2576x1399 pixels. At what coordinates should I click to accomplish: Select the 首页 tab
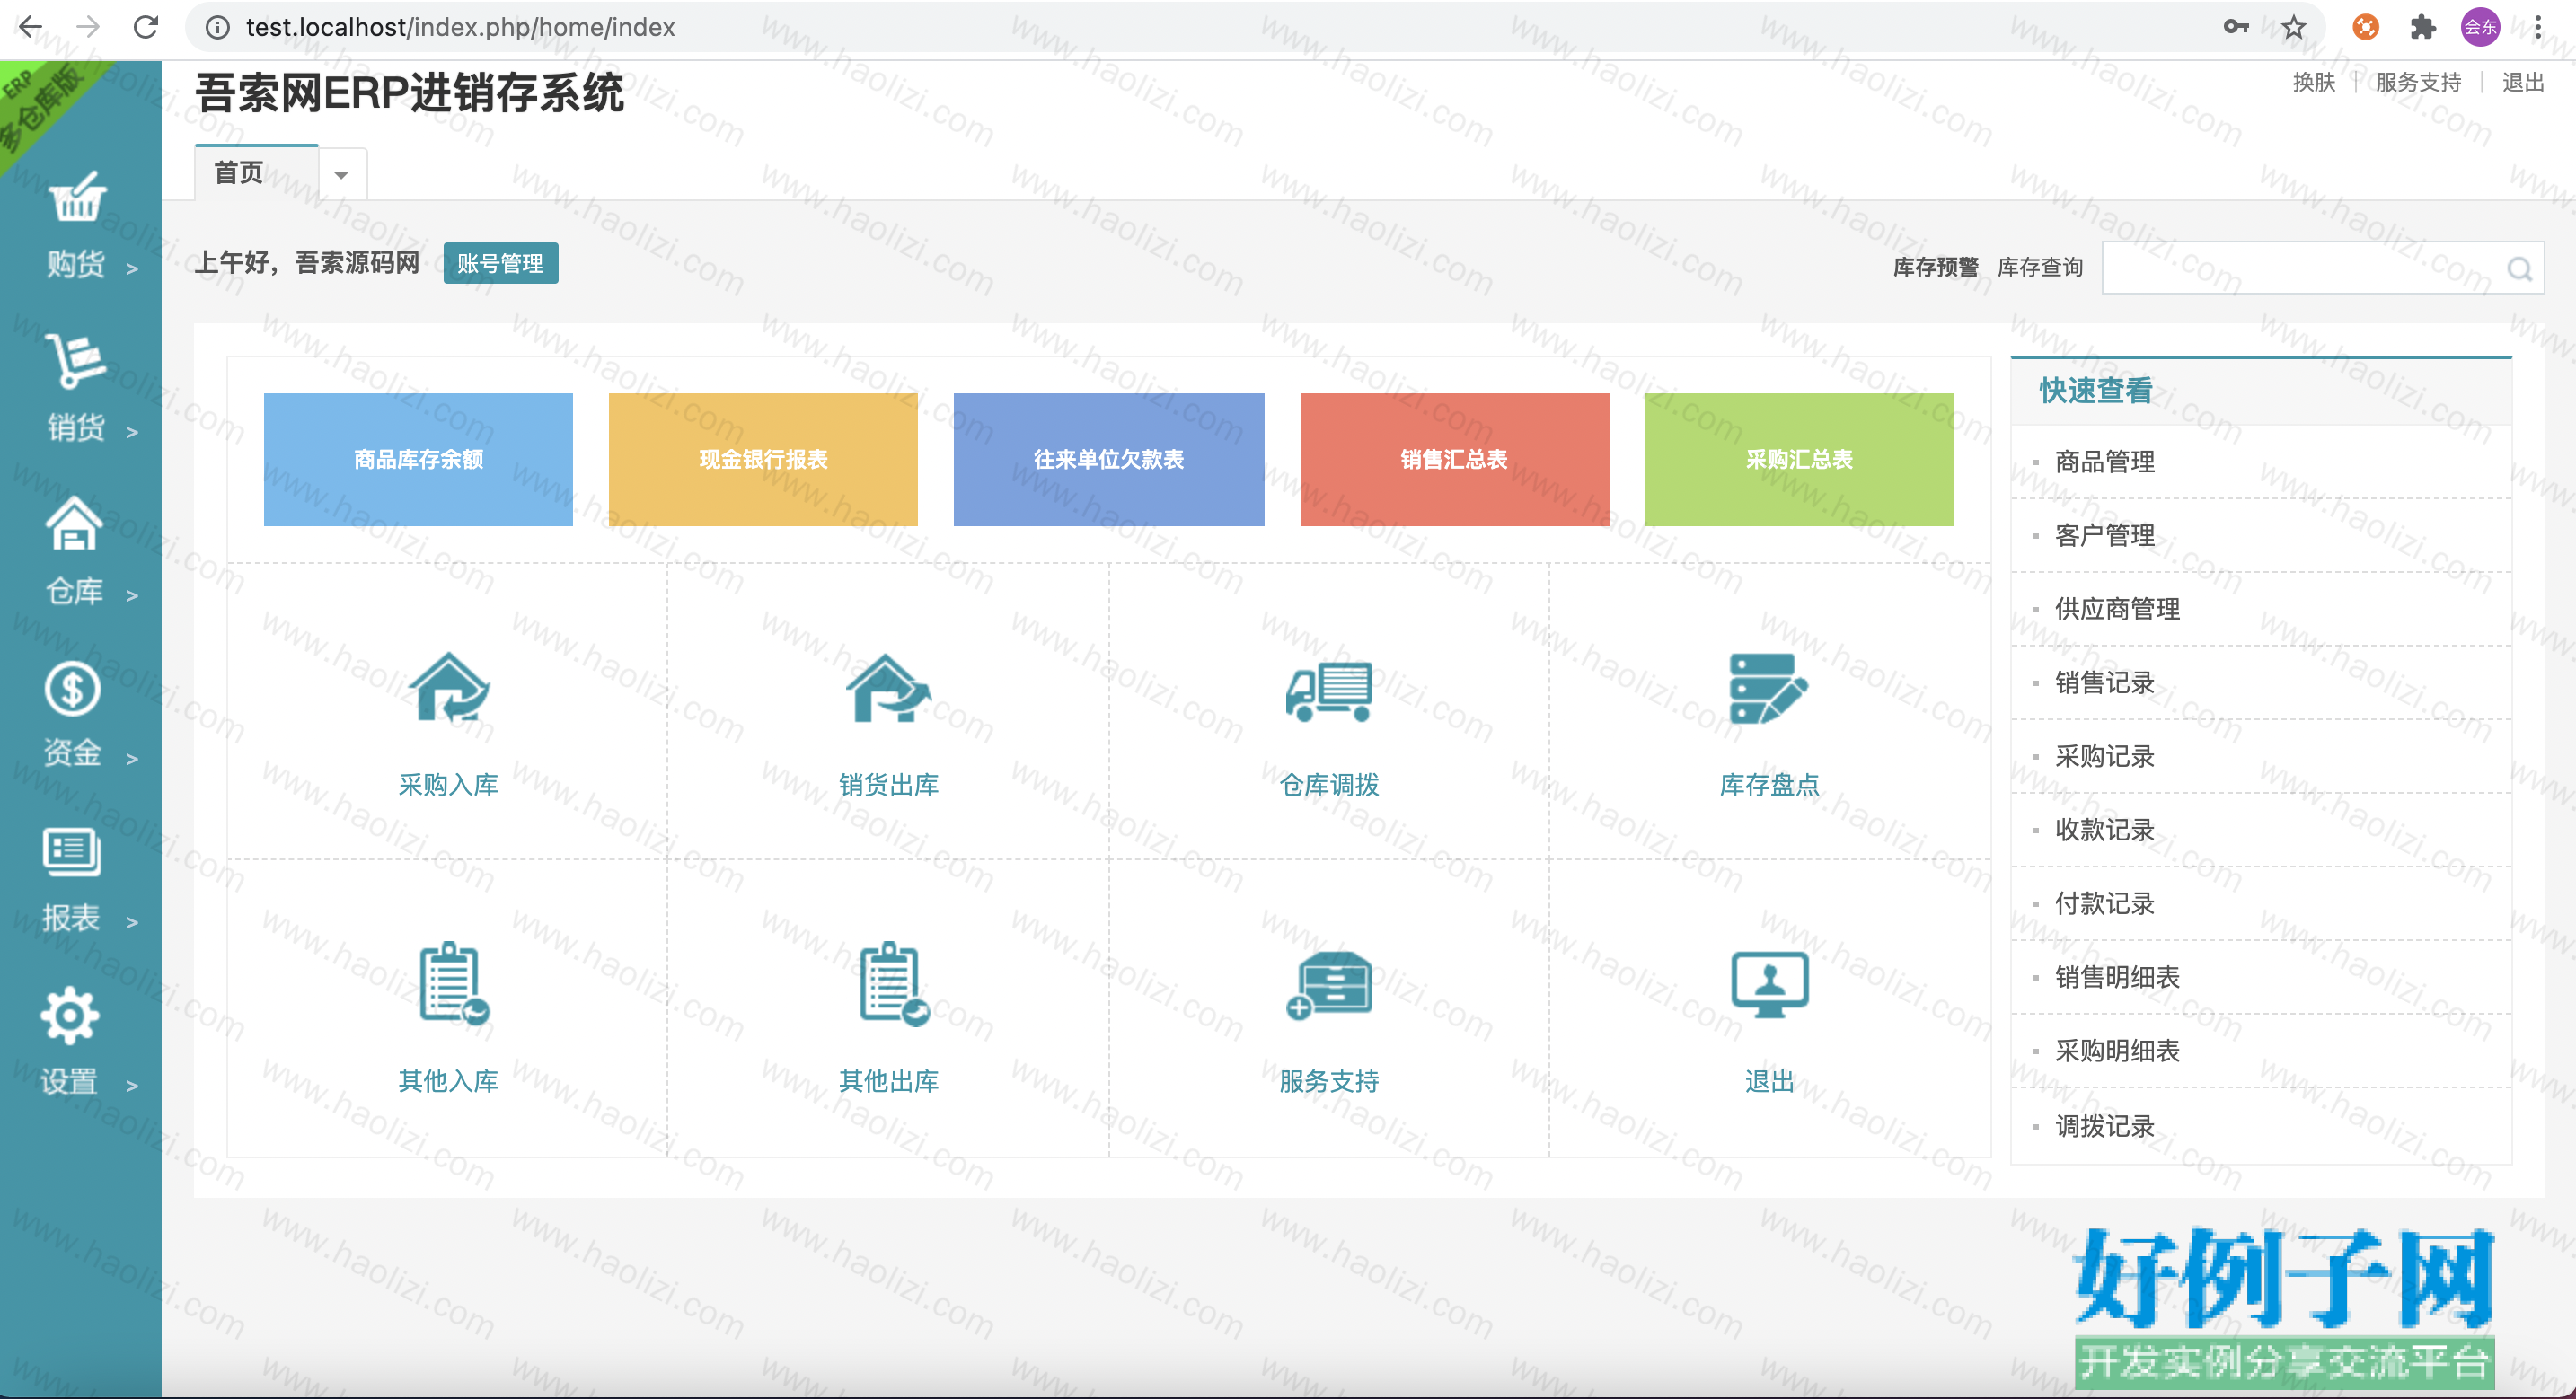256,173
